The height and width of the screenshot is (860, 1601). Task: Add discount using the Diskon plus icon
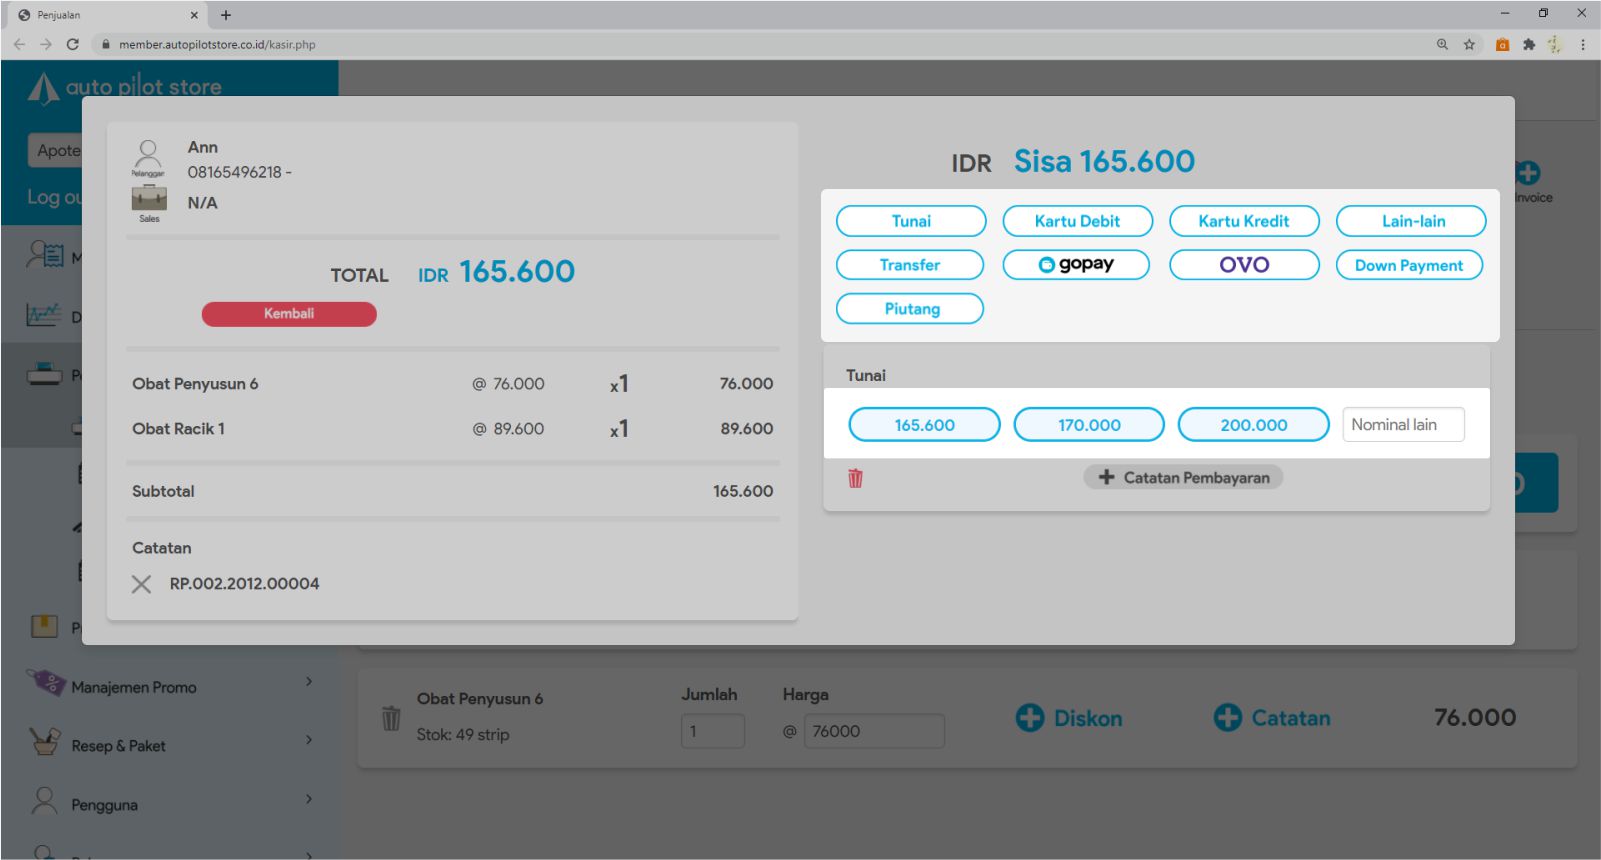tap(1030, 718)
